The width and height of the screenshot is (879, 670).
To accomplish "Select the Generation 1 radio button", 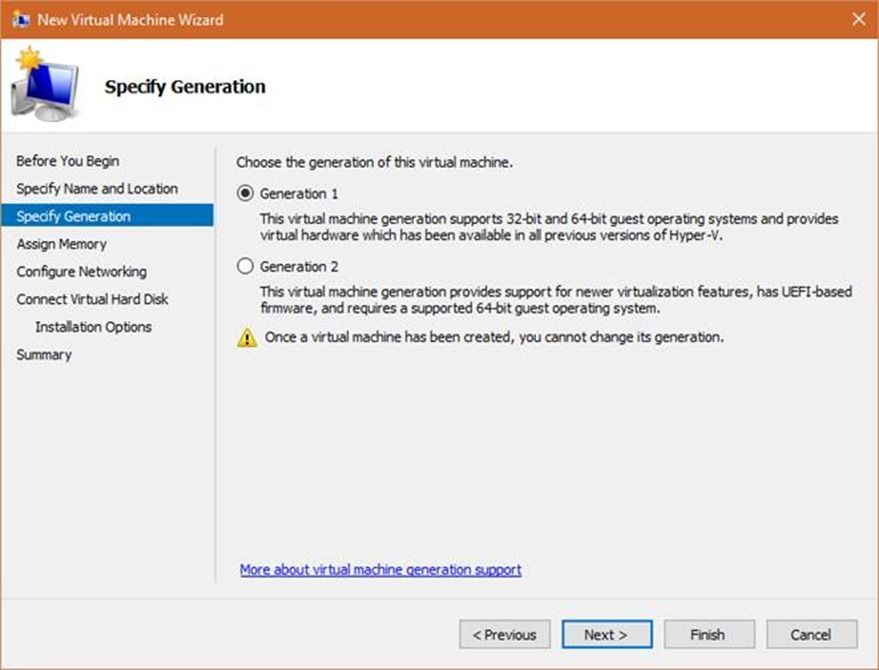I will (x=245, y=193).
